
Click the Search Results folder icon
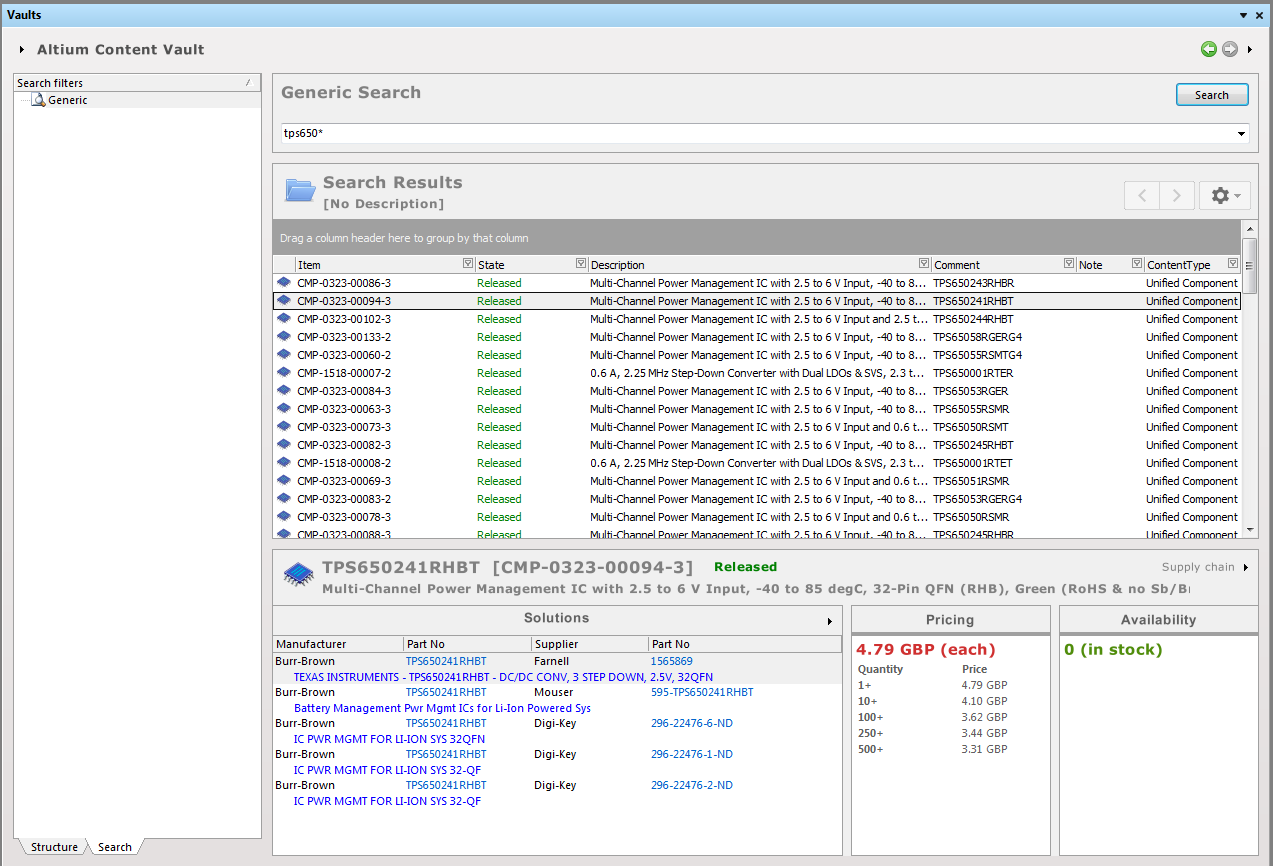point(300,190)
